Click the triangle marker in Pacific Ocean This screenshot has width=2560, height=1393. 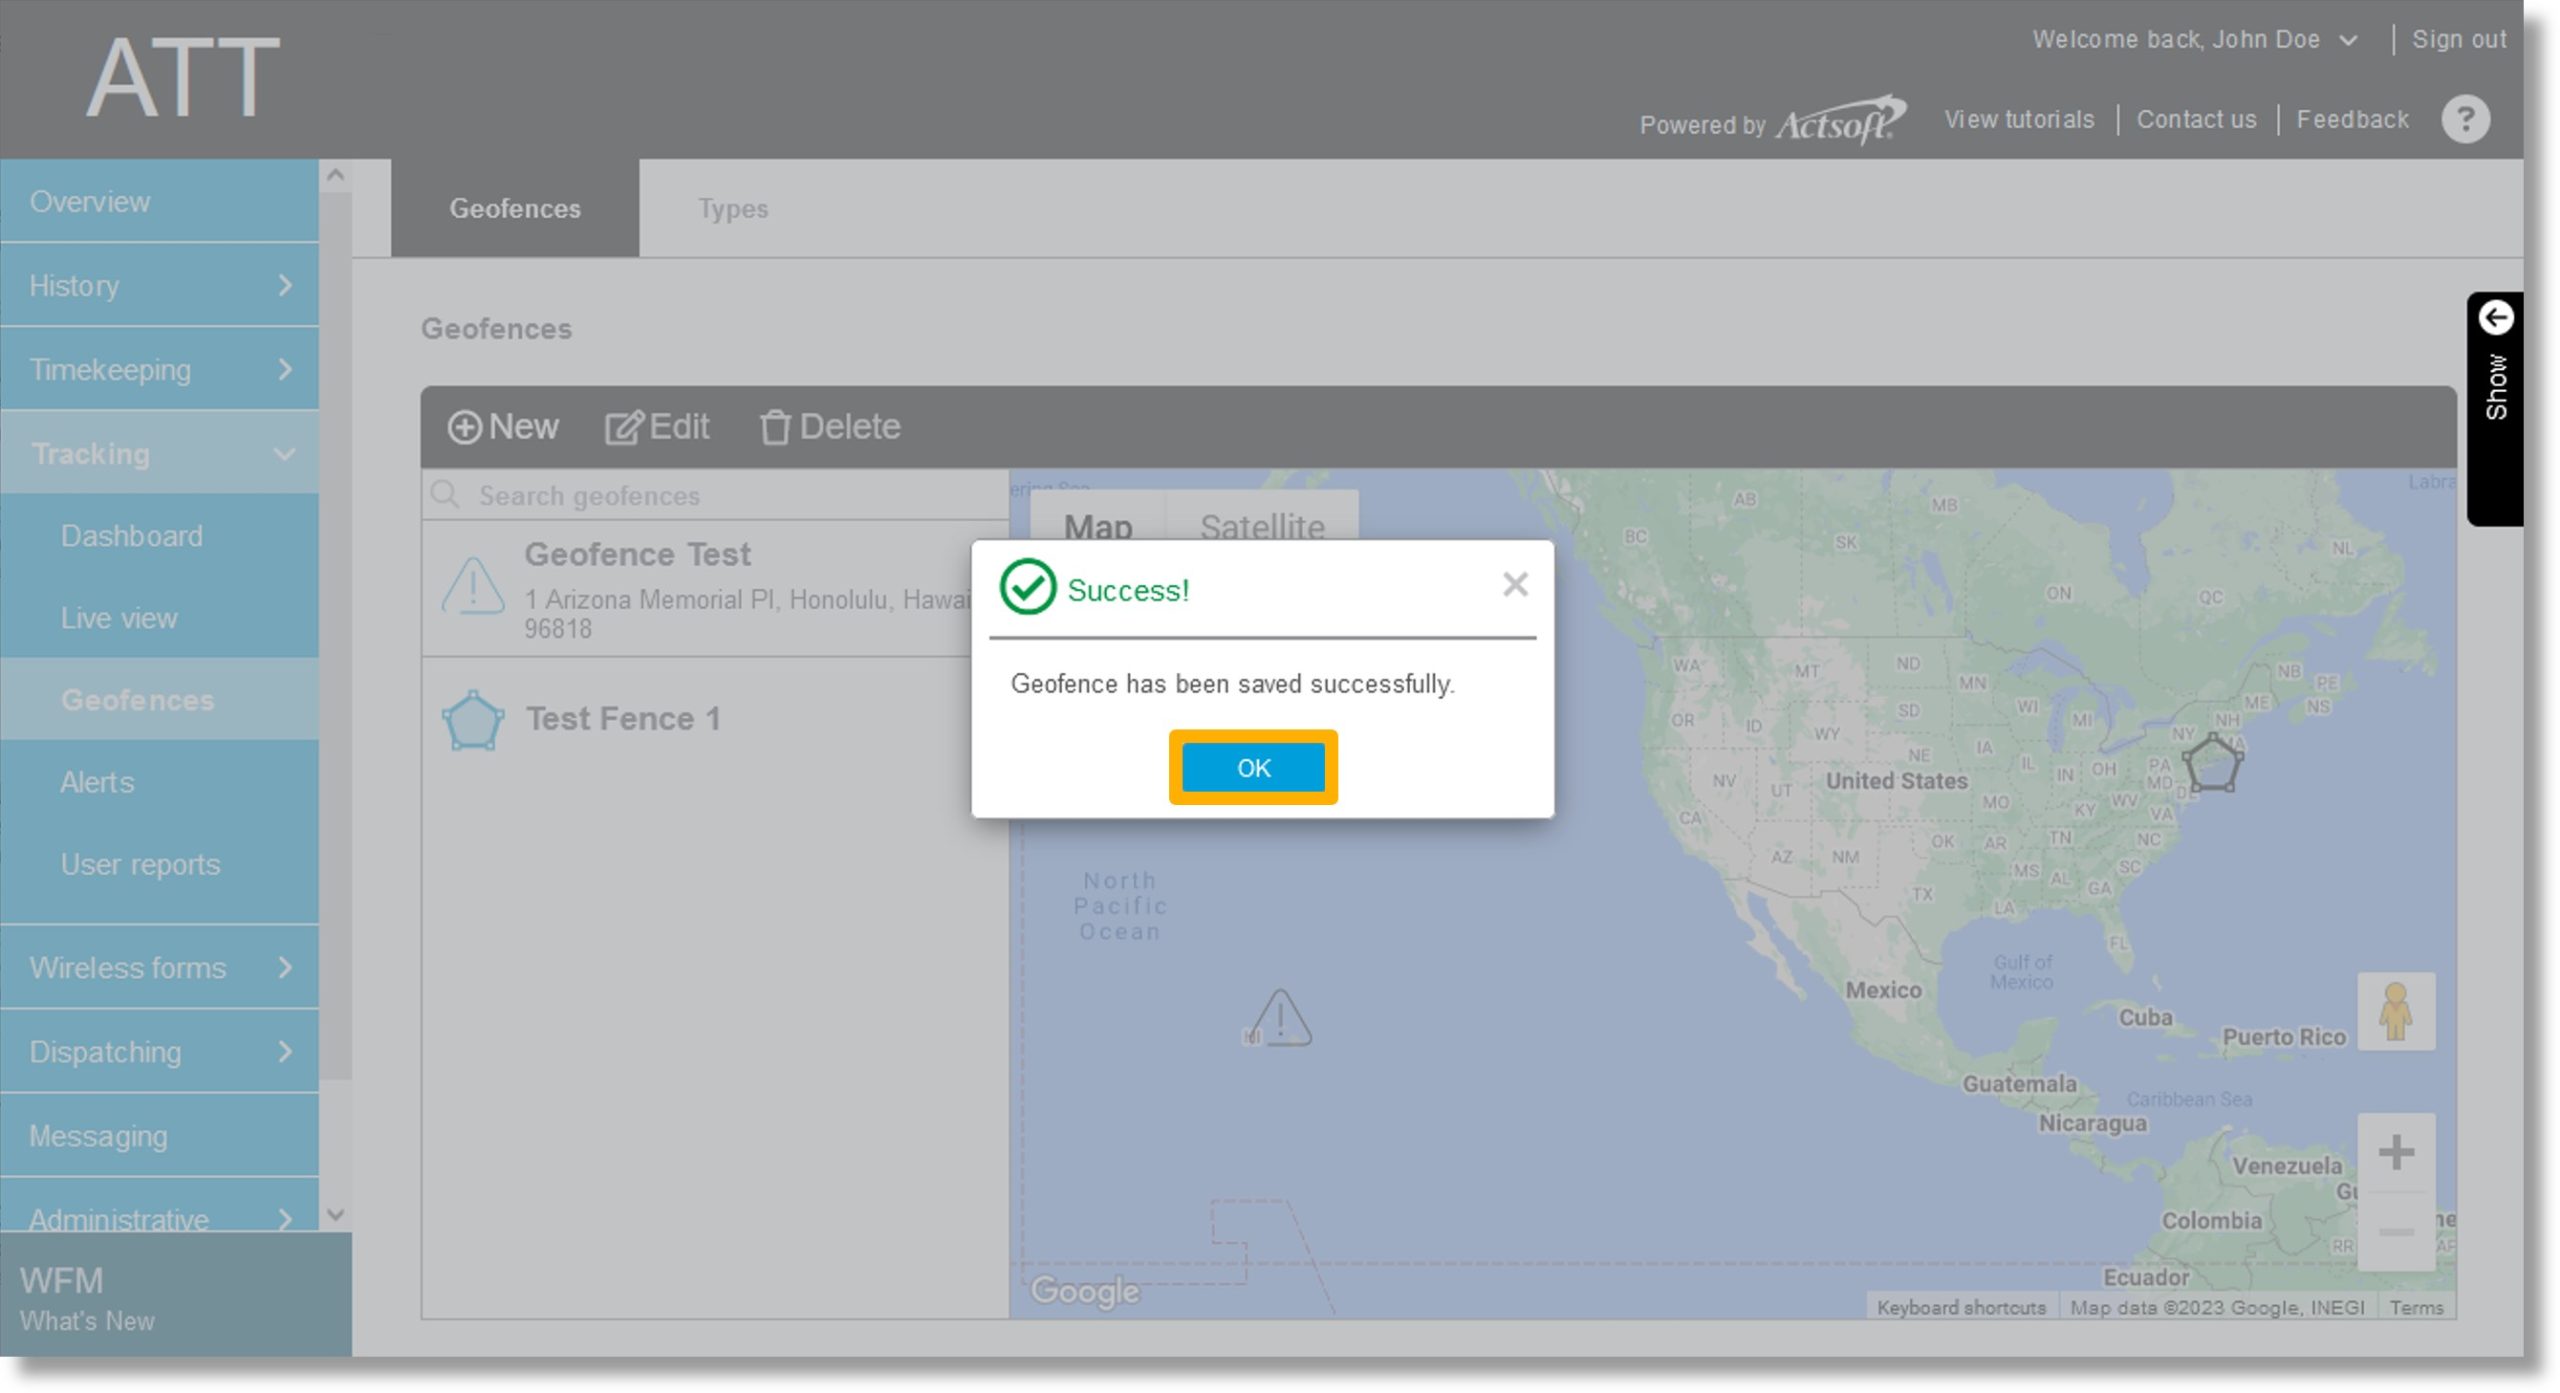point(1280,1018)
